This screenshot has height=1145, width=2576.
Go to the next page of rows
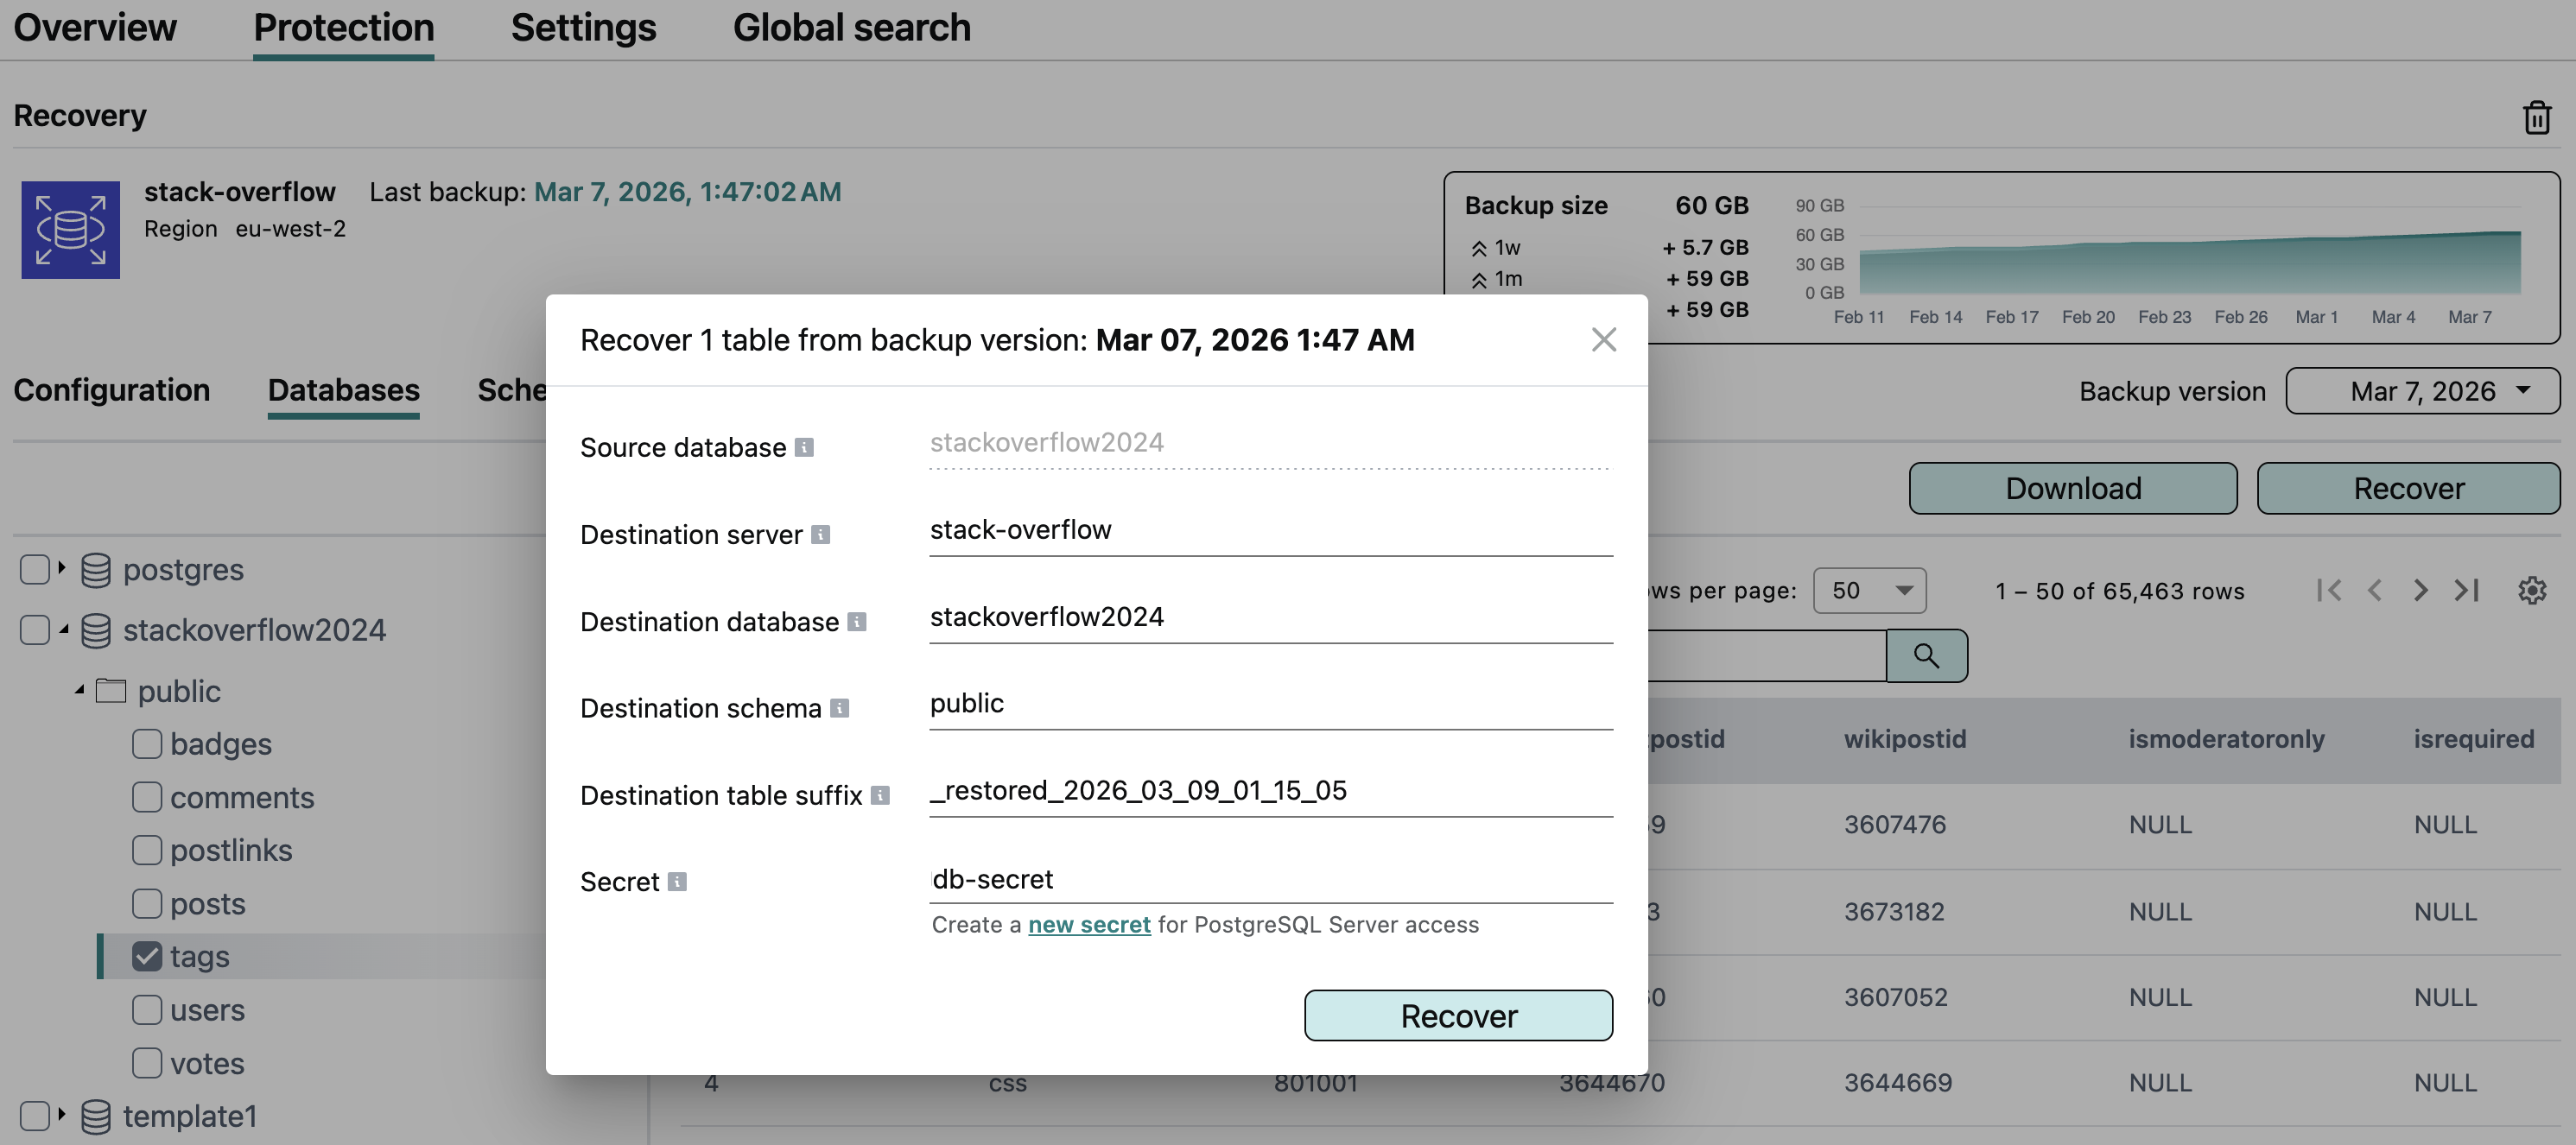(2420, 590)
